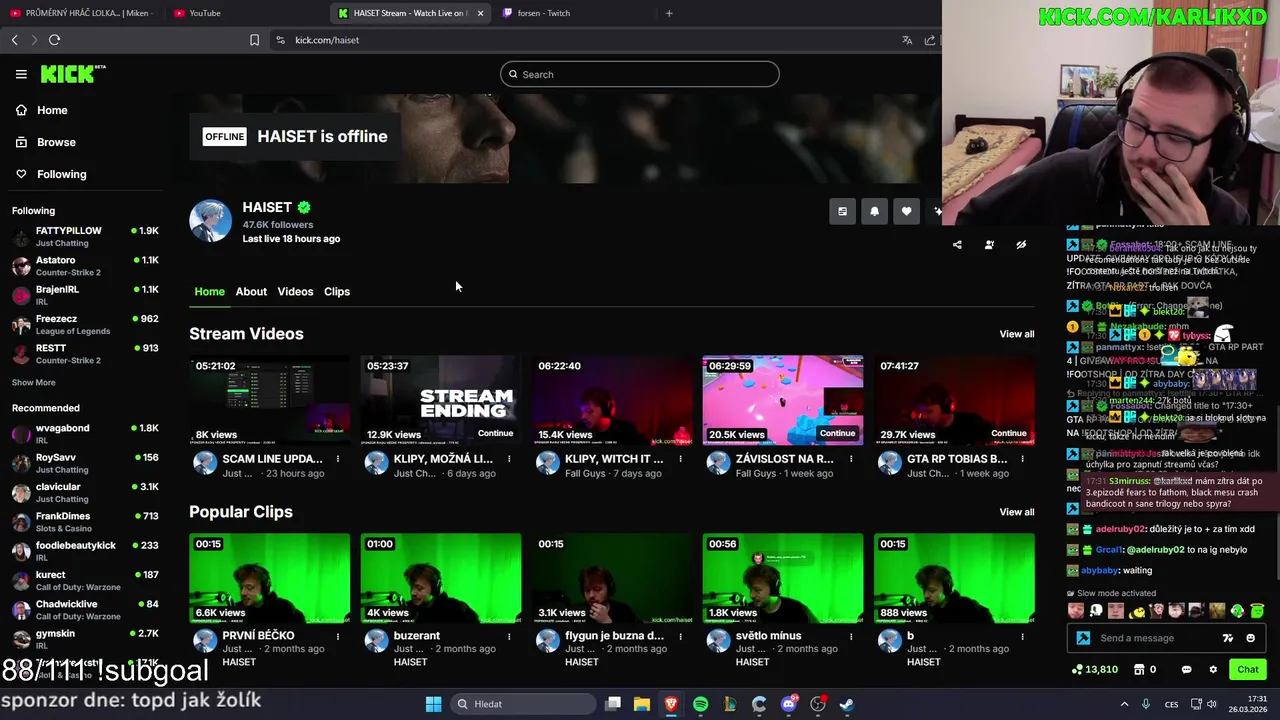
Task: Select the Home channel tab
Action: [209, 291]
